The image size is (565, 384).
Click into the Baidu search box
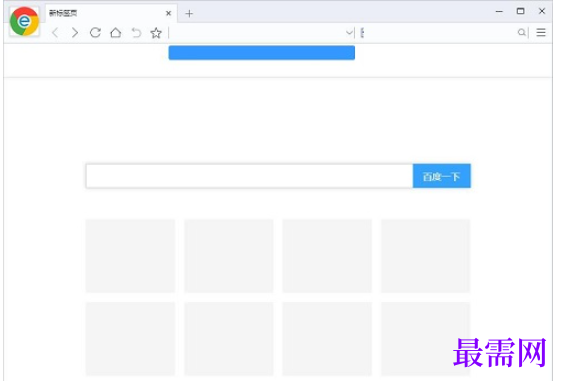249,176
